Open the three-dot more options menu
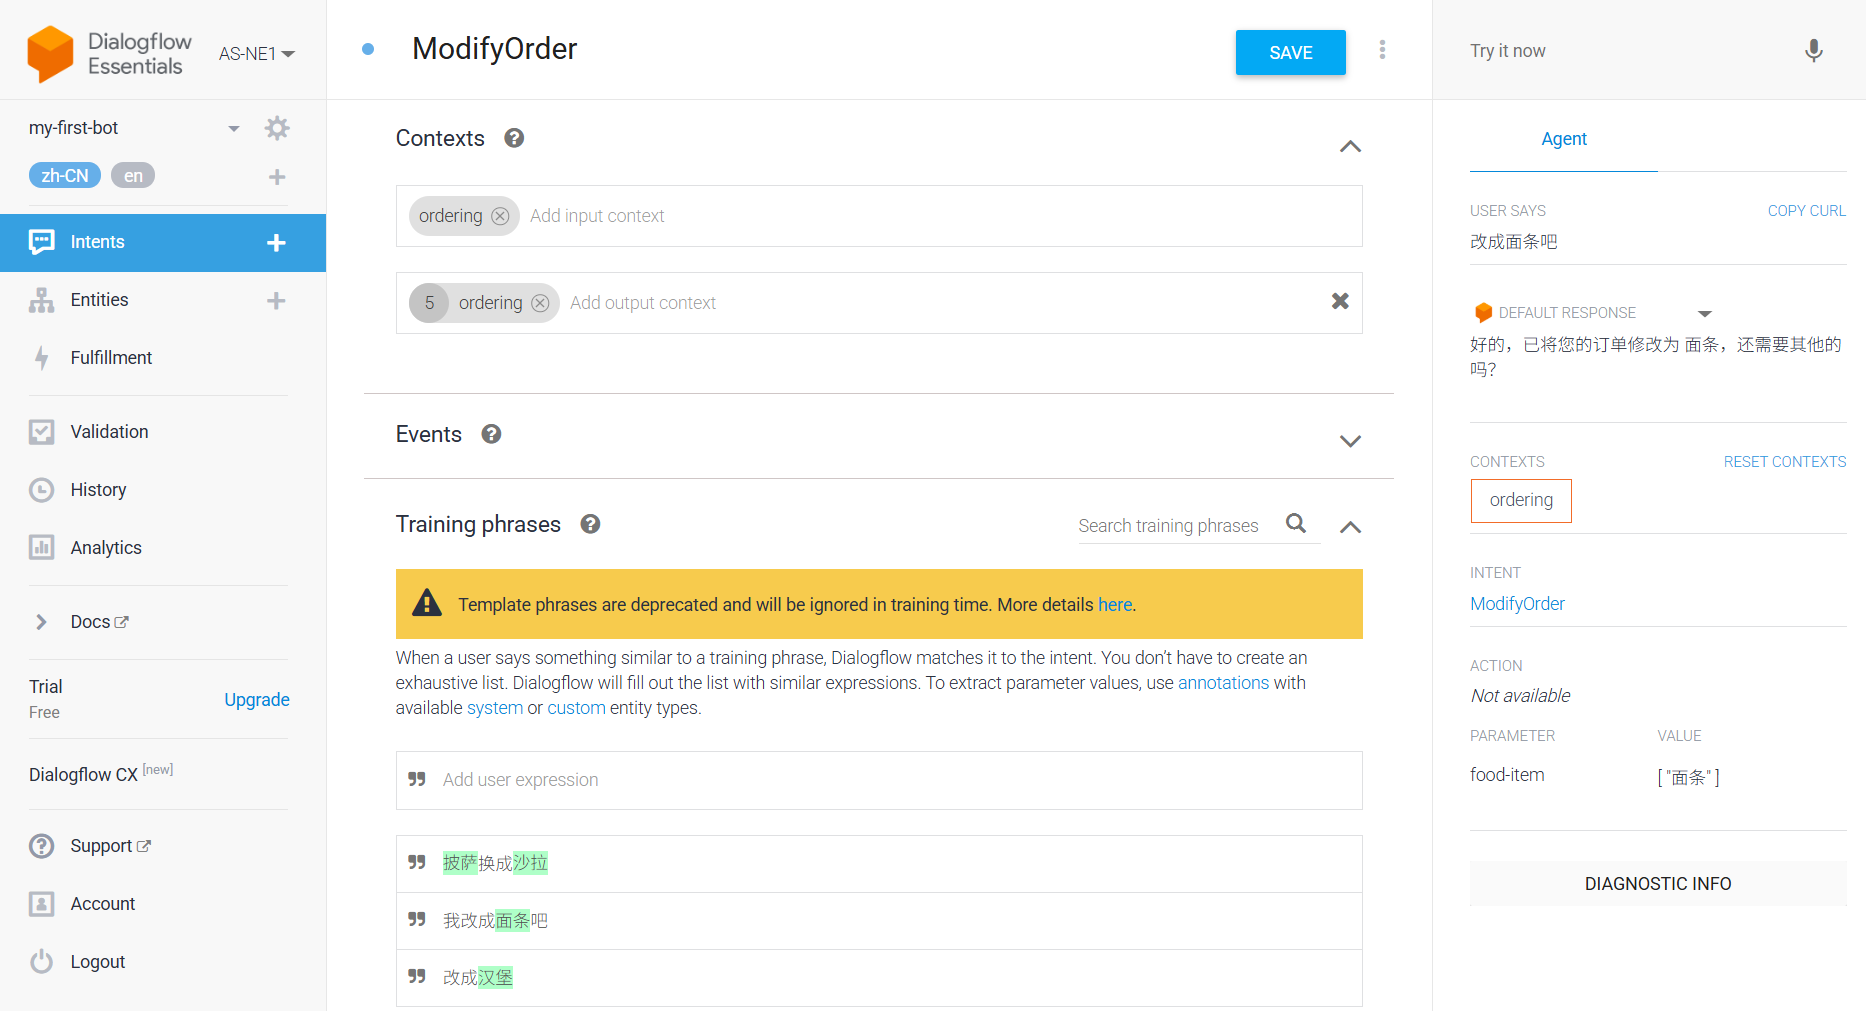The height and width of the screenshot is (1011, 1866). click(1382, 50)
